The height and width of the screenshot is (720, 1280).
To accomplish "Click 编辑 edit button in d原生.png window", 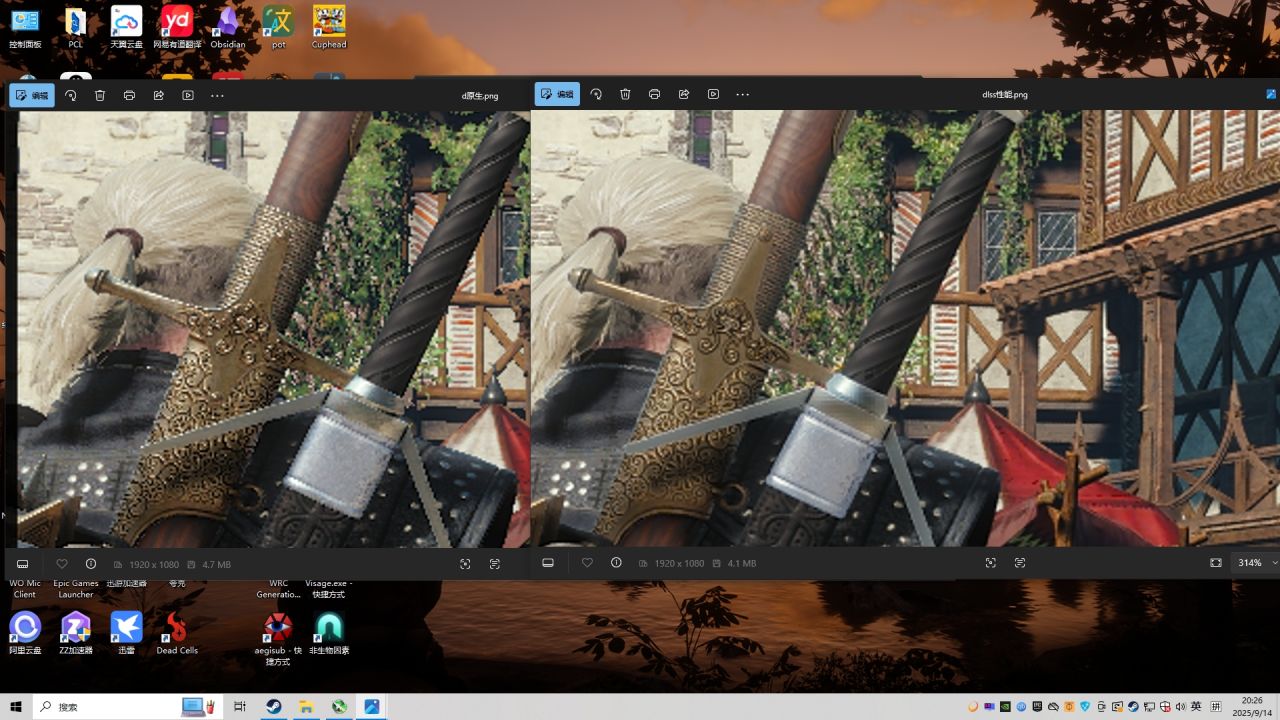I will 32,95.
